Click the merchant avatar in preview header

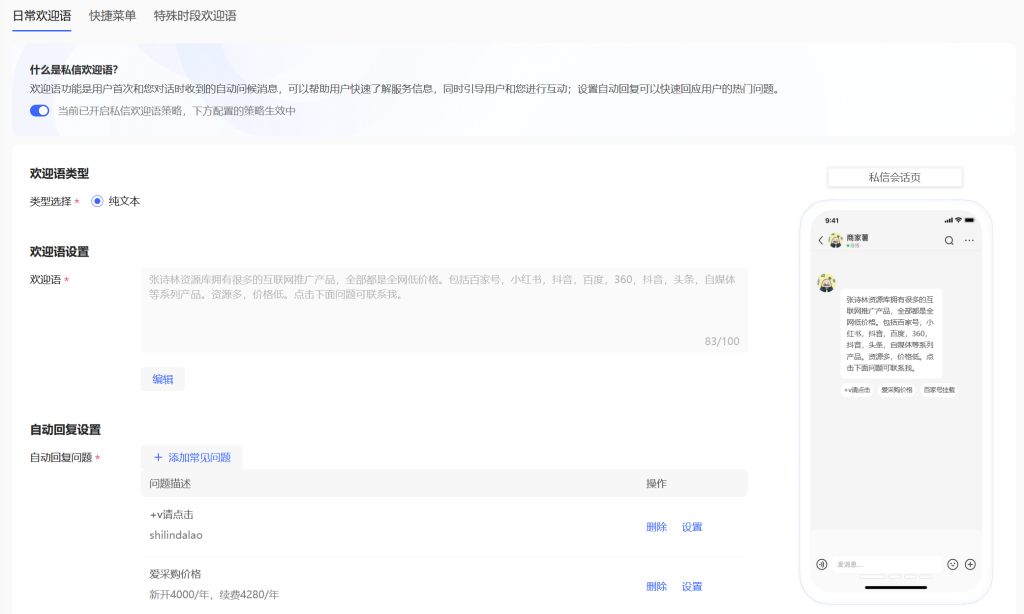(836, 240)
